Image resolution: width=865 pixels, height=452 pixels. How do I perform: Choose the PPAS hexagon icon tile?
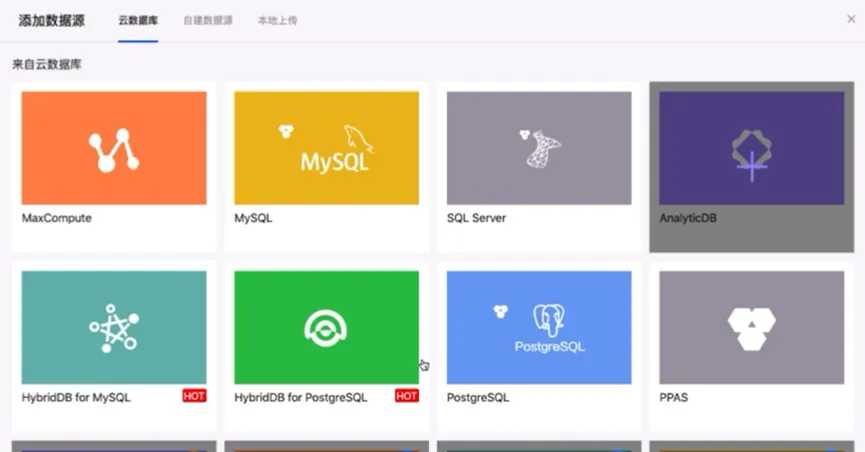click(x=751, y=327)
